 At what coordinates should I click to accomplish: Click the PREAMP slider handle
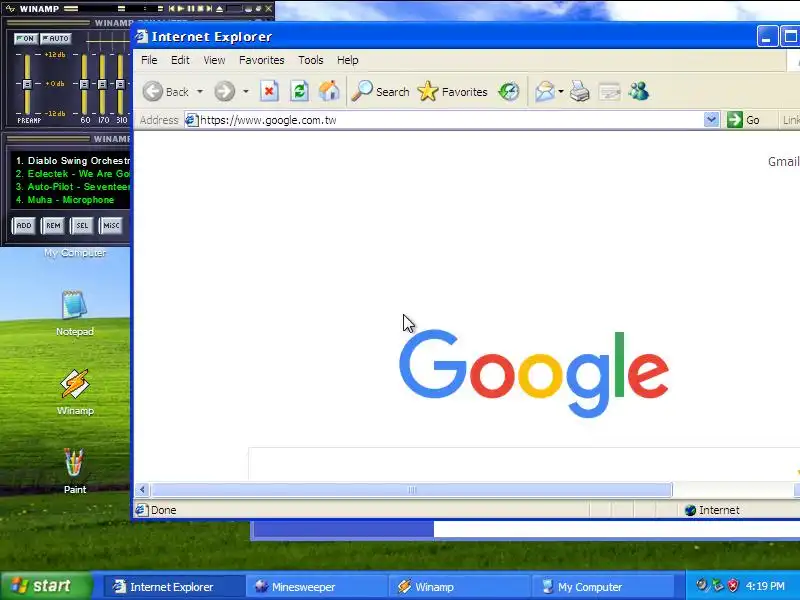click(x=27, y=84)
